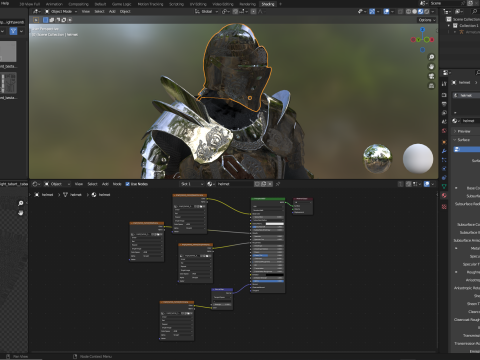Select rendered viewport shading
480x360 pixels.
point(426,11)
